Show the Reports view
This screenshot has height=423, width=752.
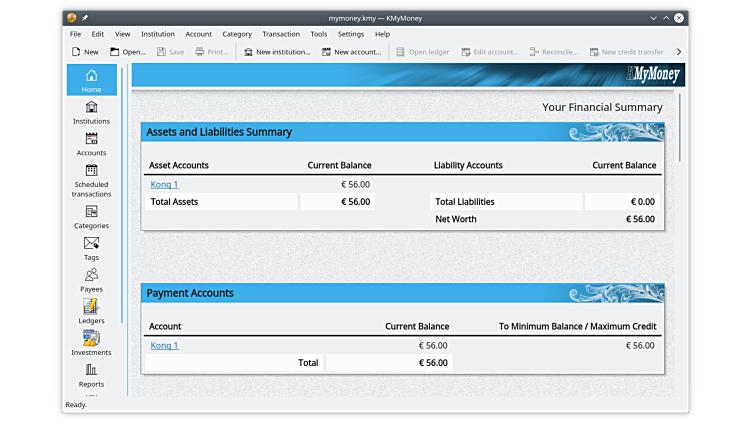click(91, 375)
